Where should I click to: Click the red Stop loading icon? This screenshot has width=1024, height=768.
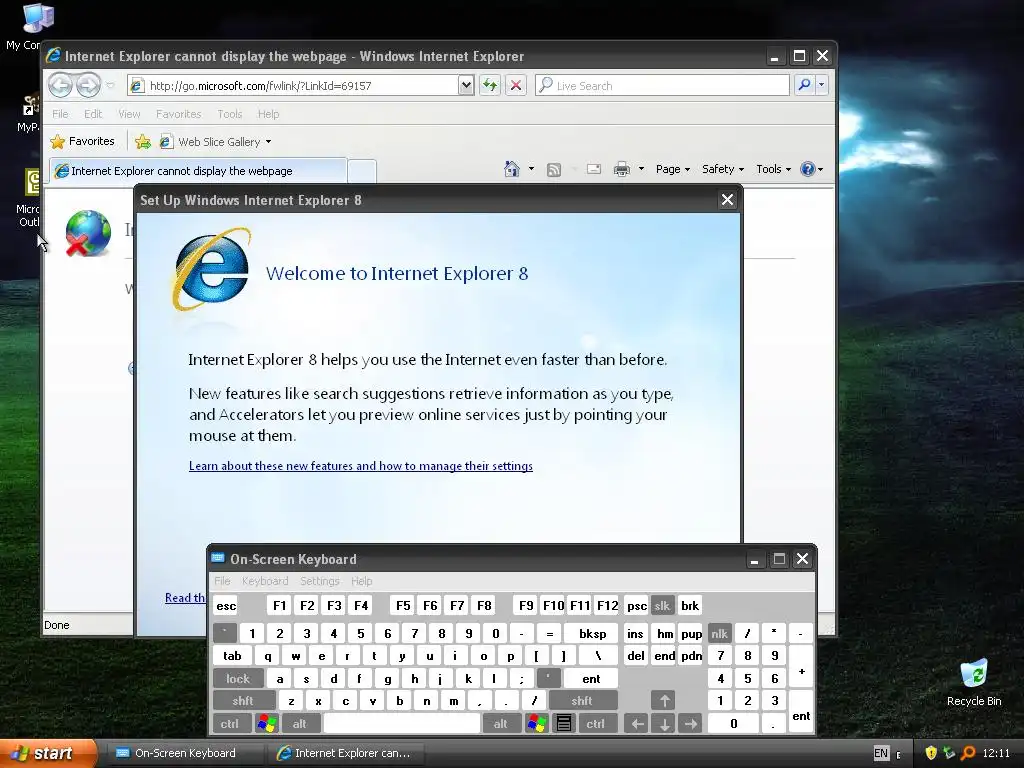pos(516,85)
